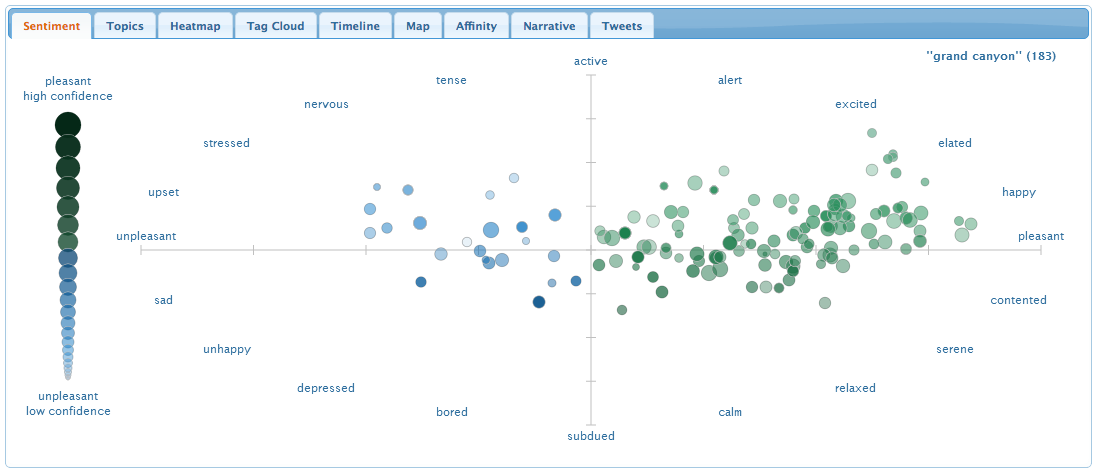Select the rightmost green bubble in the plot
The width and height of the screenshot is (1097, 473).
(970, 224)
